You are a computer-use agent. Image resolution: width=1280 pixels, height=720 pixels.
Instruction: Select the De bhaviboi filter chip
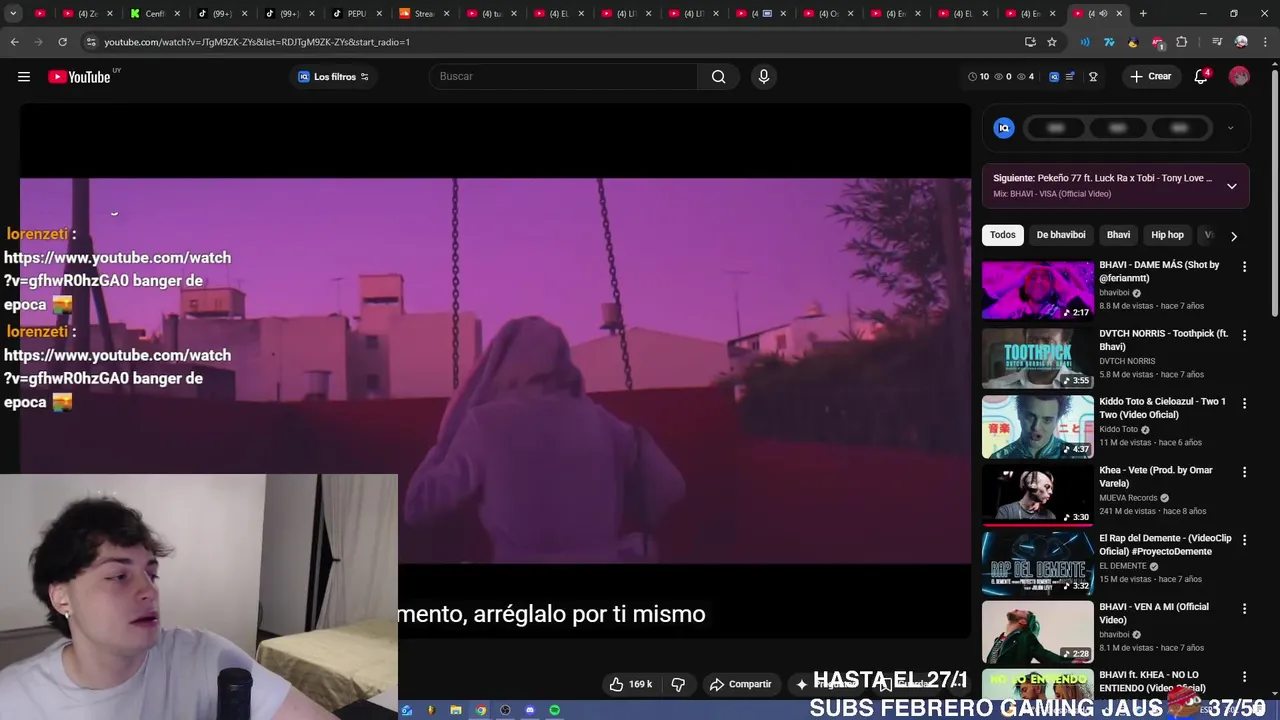(x=1061, y=235)
